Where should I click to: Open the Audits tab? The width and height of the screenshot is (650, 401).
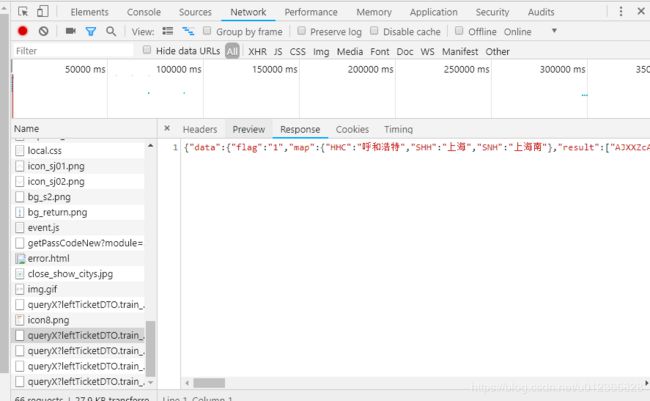(541, 12)
